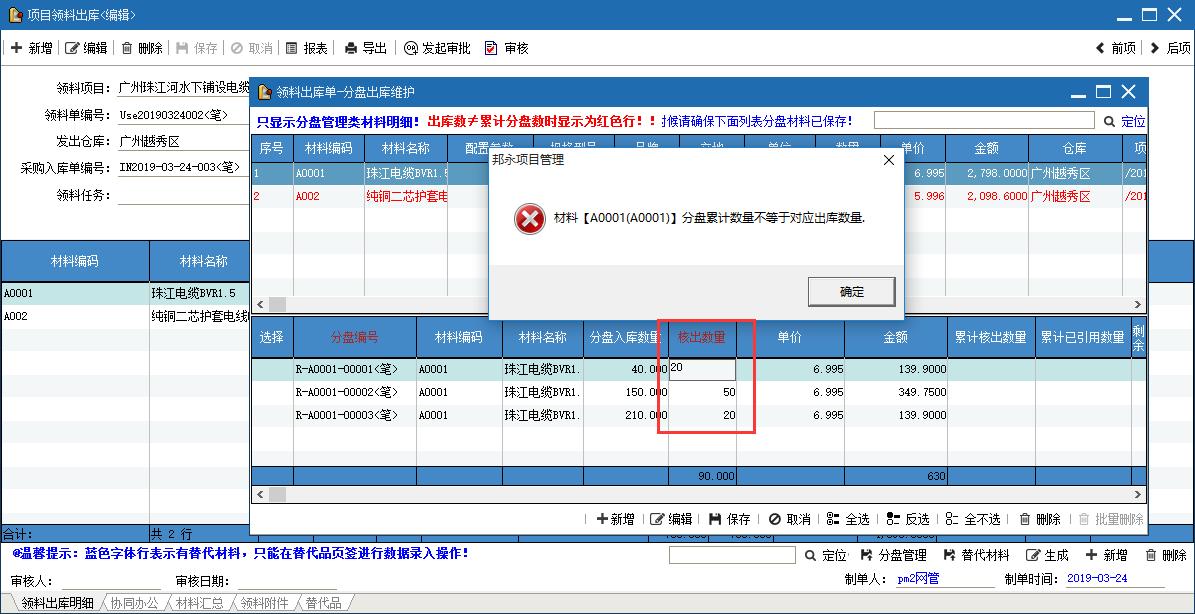Go to next record with 后项
The width and height of the screenshot is (1195, 614).
(1170, 48)
